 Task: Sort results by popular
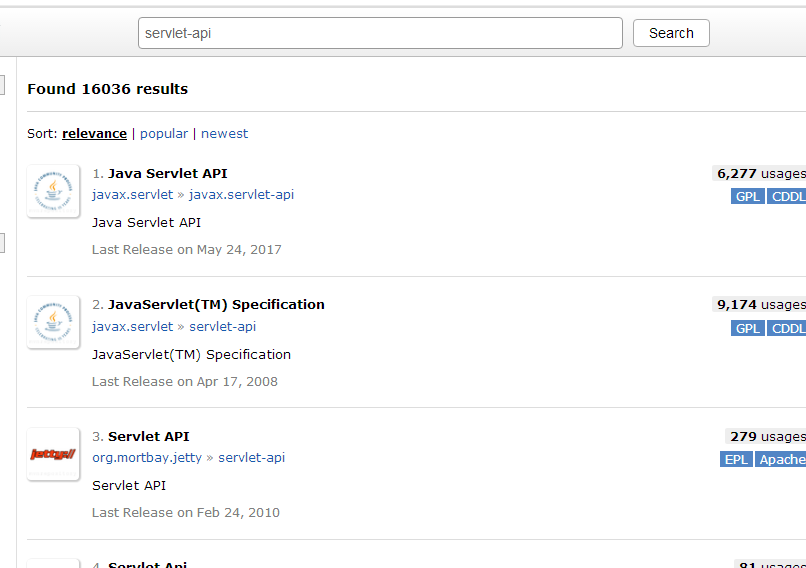coord(164,134)
